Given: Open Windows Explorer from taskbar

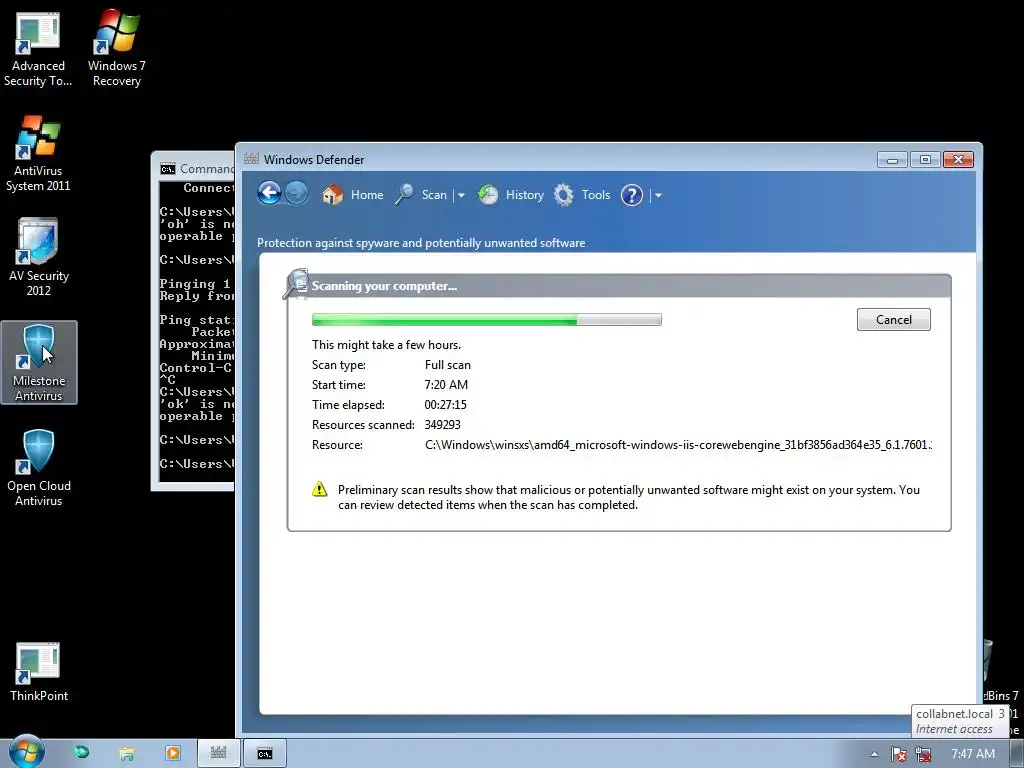Looking at the screenshot, I should [127, 754].
